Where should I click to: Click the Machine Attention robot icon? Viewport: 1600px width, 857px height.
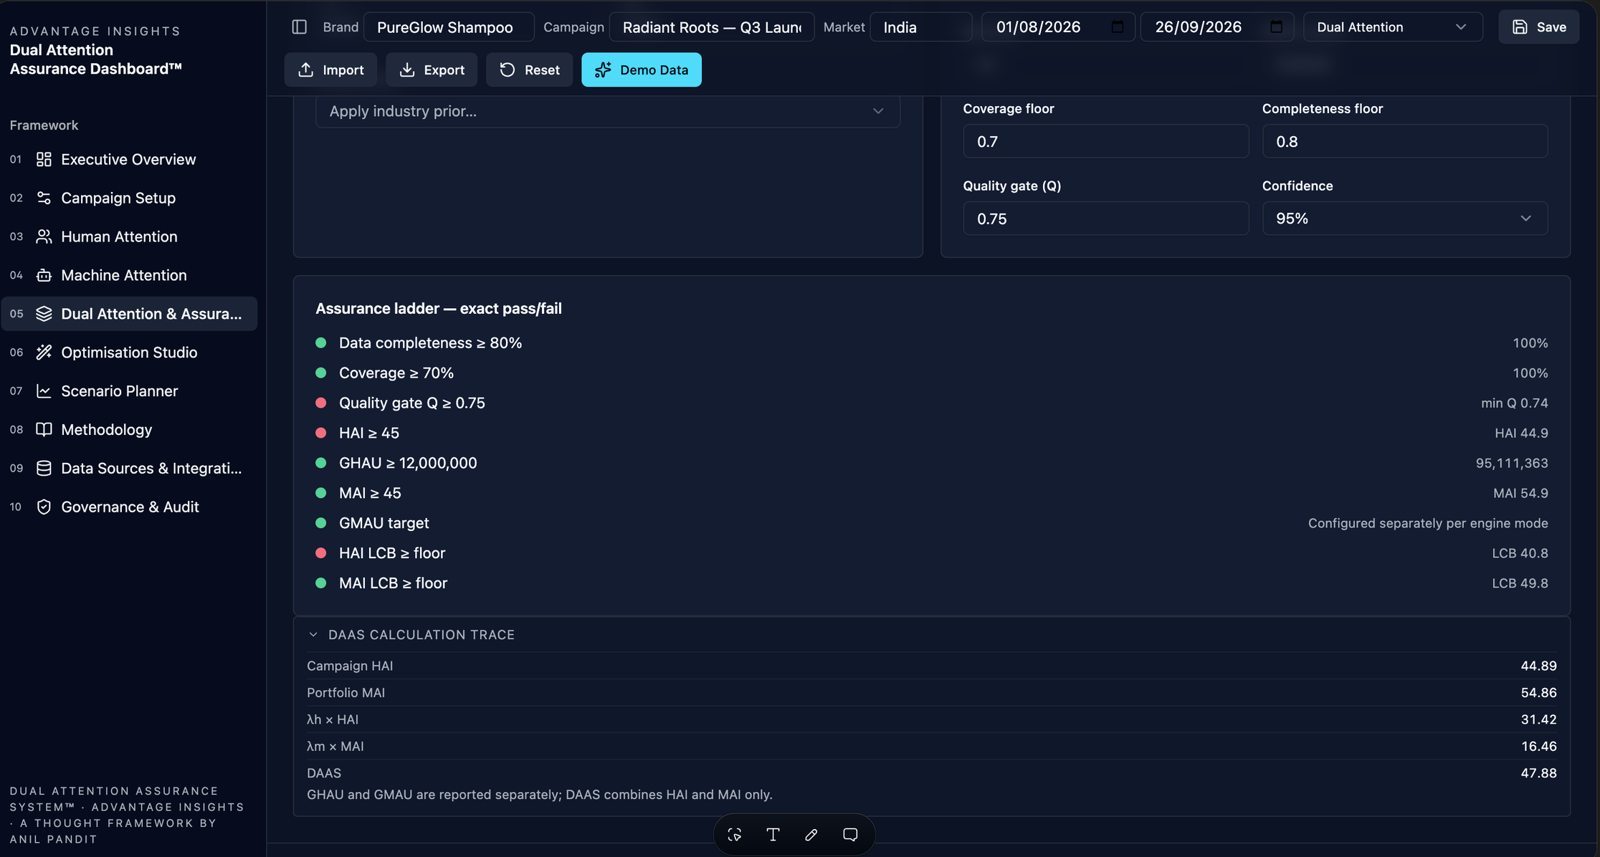[44, 275]
